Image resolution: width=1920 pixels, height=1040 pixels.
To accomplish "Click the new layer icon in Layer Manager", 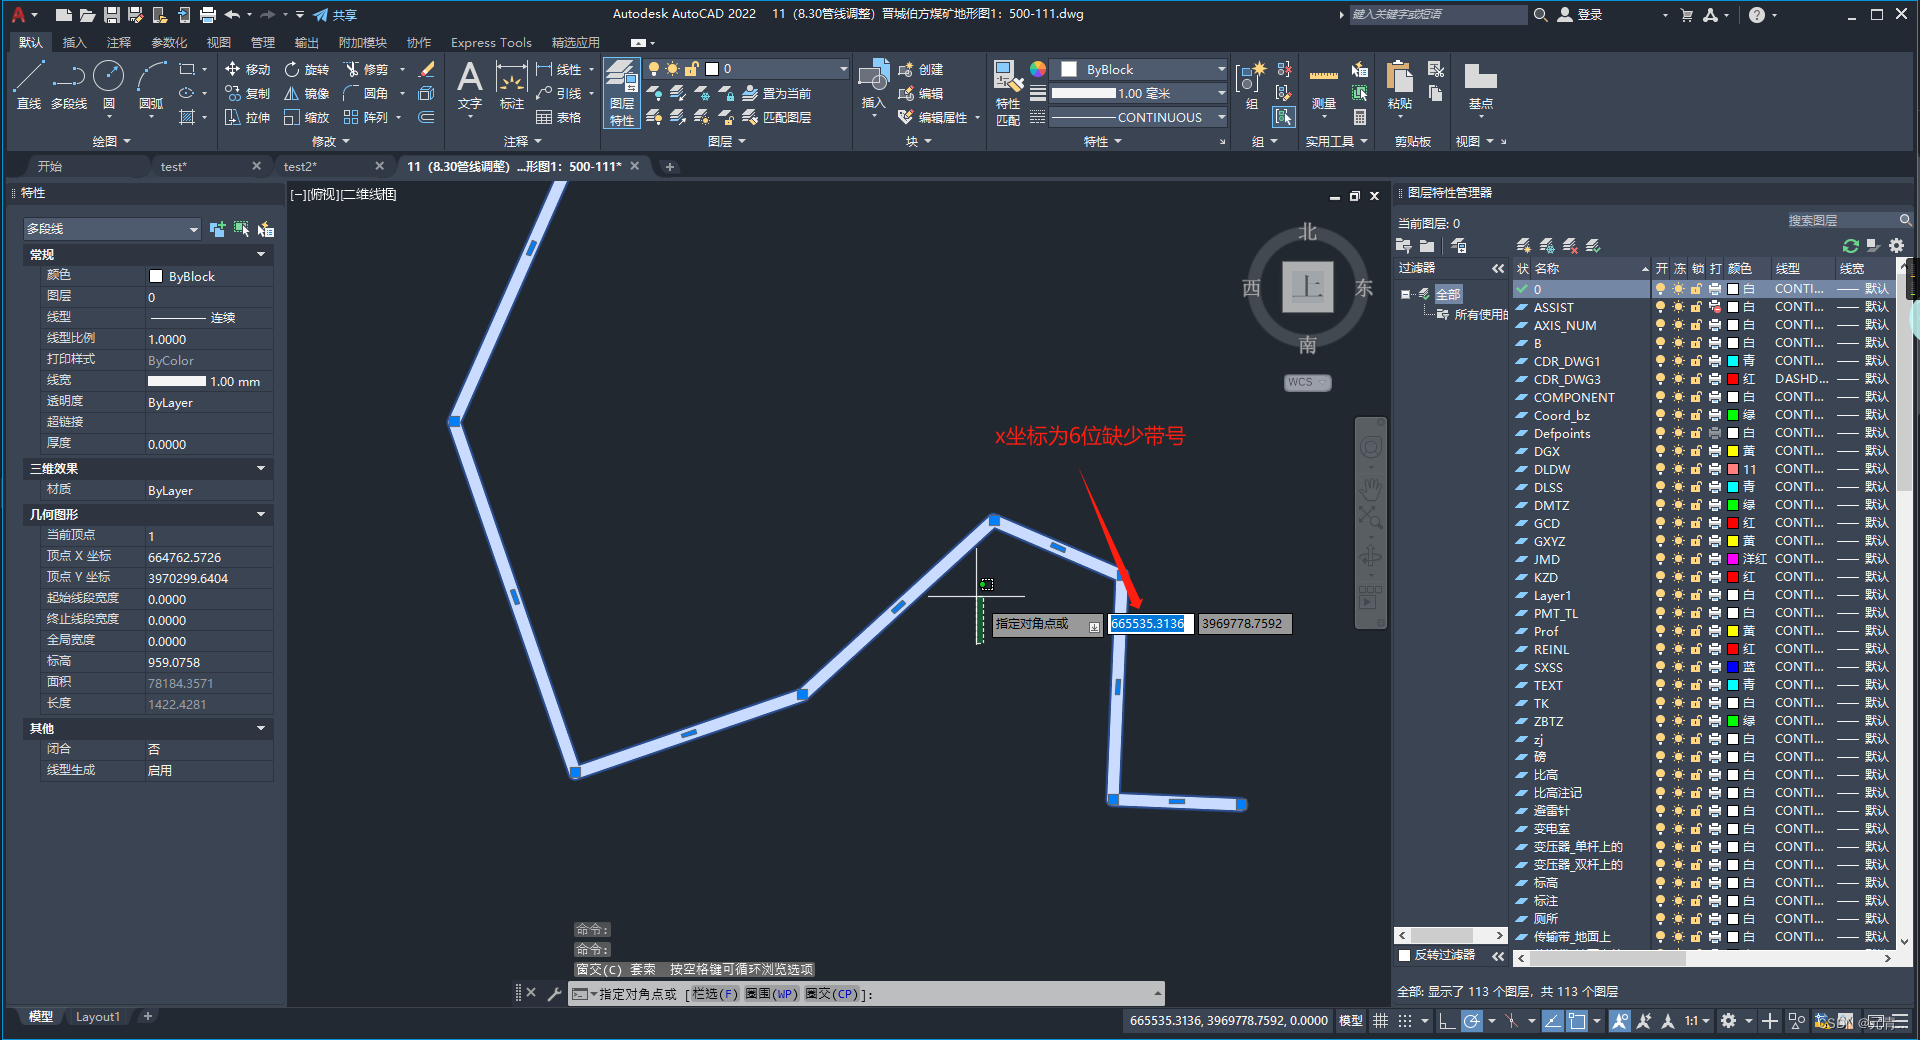I will (1523, 246).
